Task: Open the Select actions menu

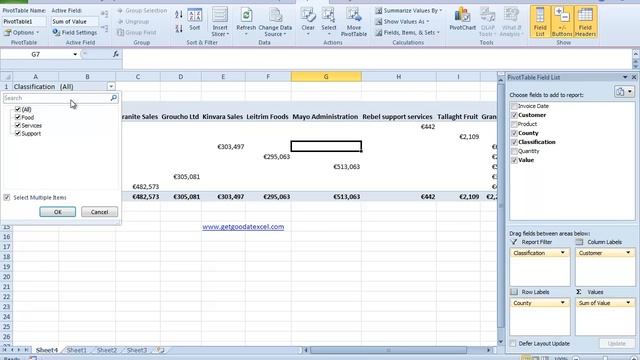Action: click(329, 21)
